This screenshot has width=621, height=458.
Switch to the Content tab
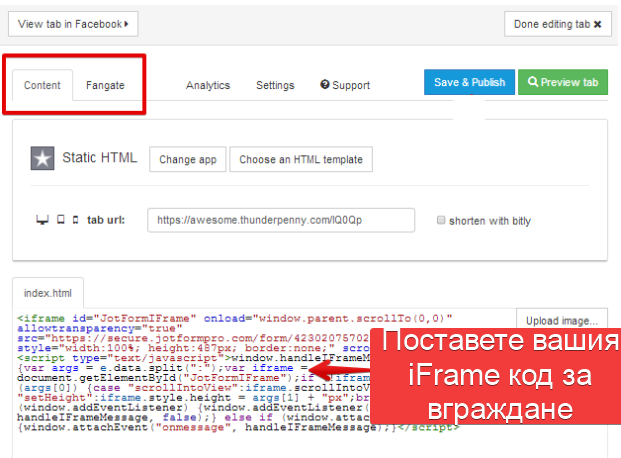pos(43,85)
